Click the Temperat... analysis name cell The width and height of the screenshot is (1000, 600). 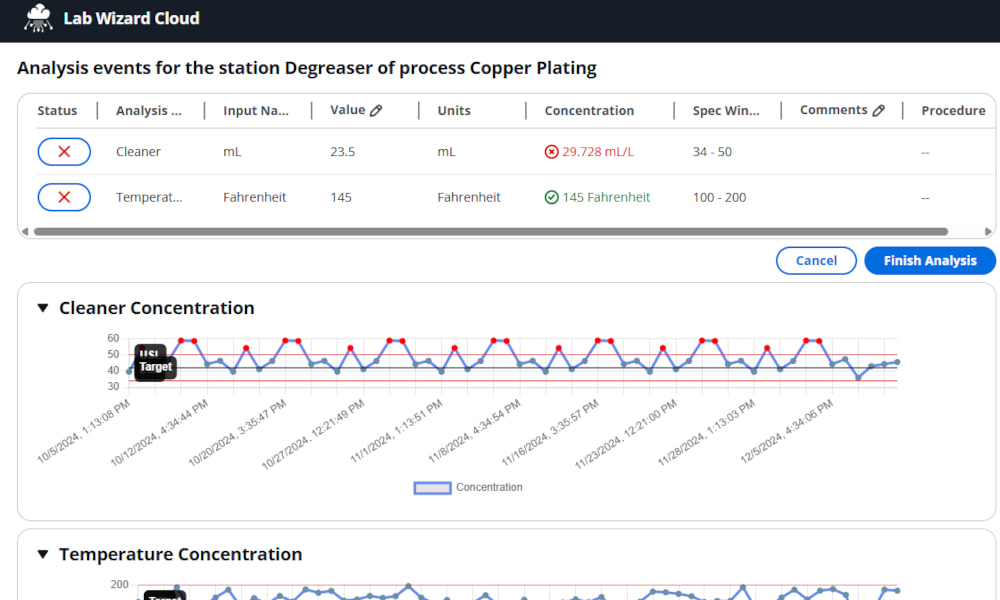149,198
